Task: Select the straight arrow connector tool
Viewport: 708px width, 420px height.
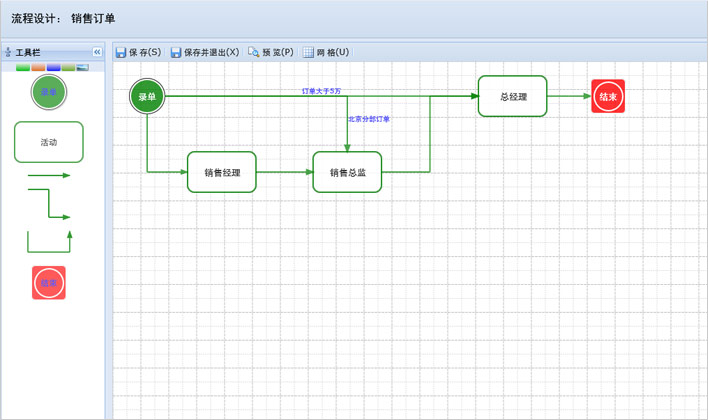Action: point(48,176)
